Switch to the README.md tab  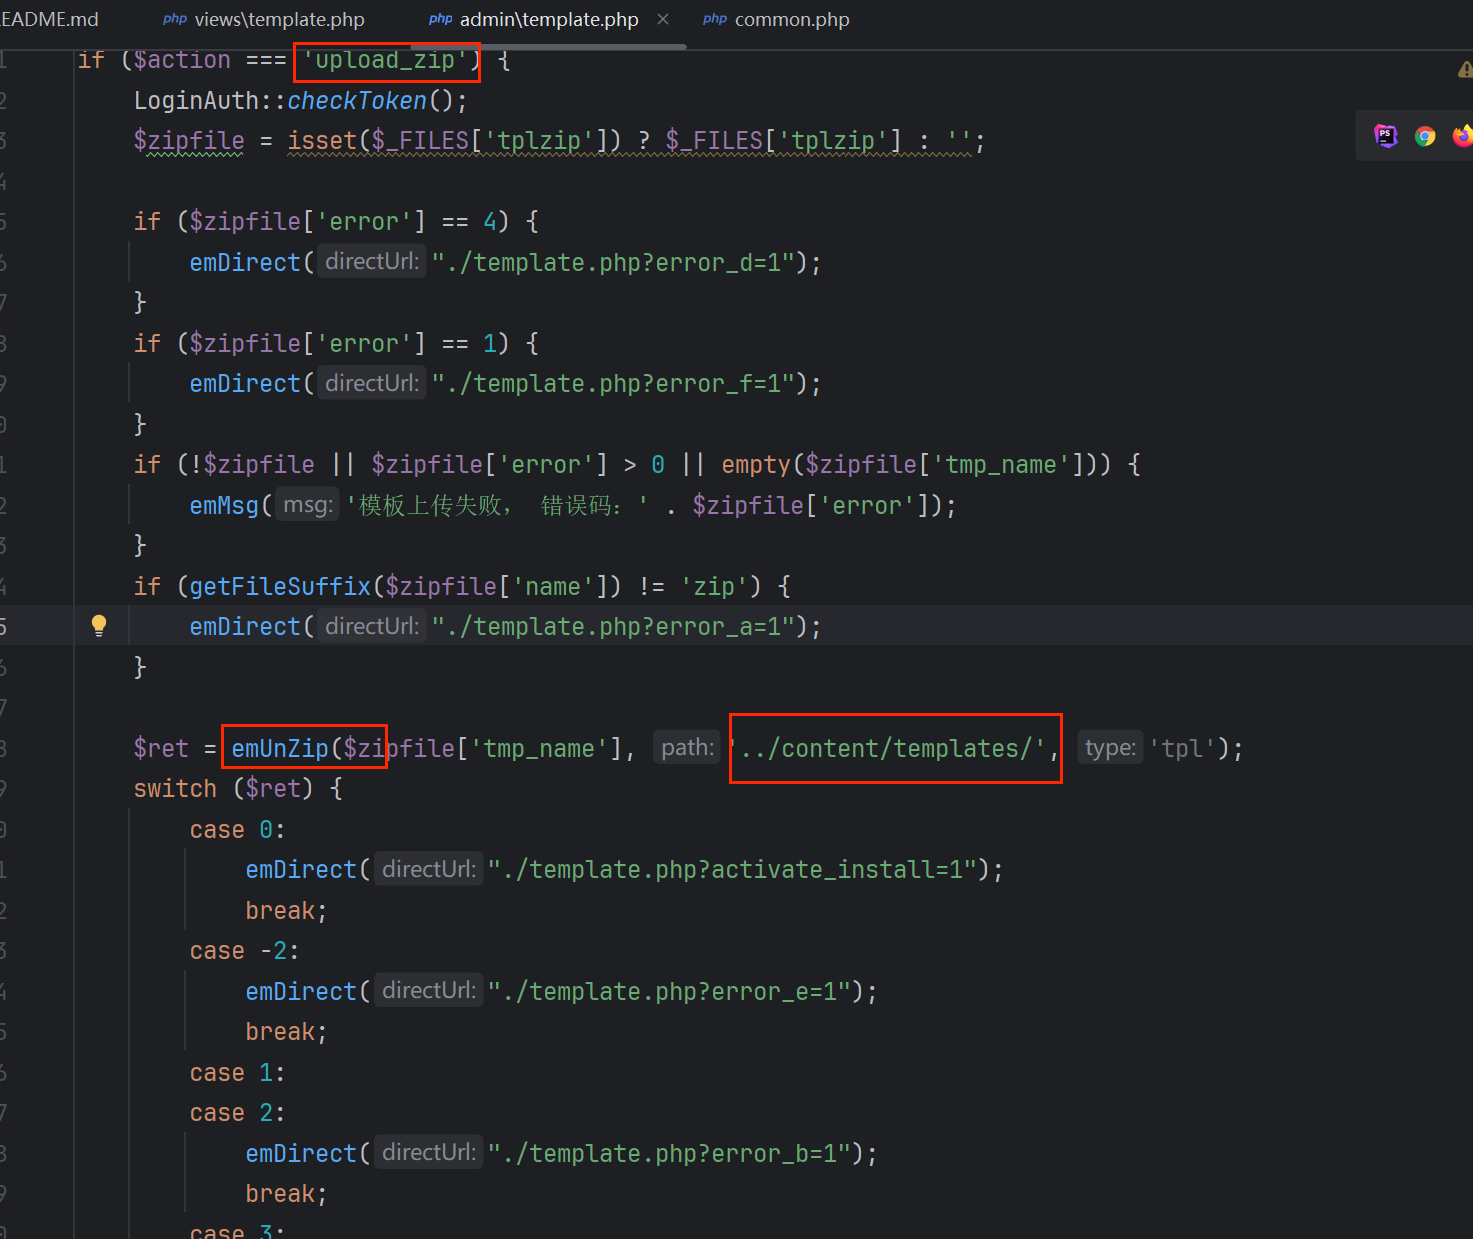(50, 20)
